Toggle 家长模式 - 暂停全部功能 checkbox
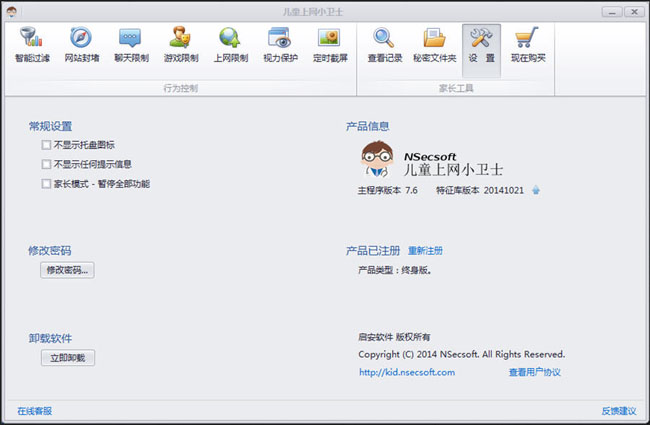 click(x=46, y=184)
